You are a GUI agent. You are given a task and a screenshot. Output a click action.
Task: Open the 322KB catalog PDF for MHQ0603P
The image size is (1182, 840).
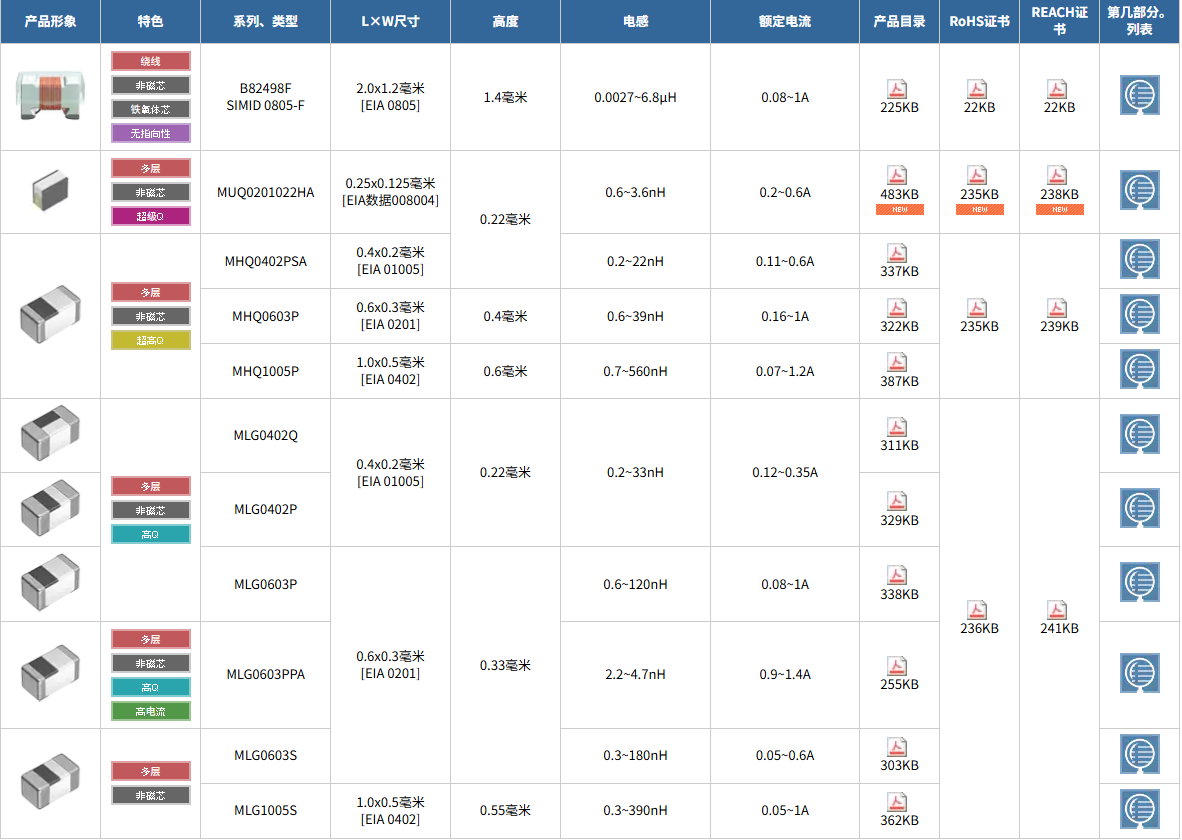tap(897, 308)
